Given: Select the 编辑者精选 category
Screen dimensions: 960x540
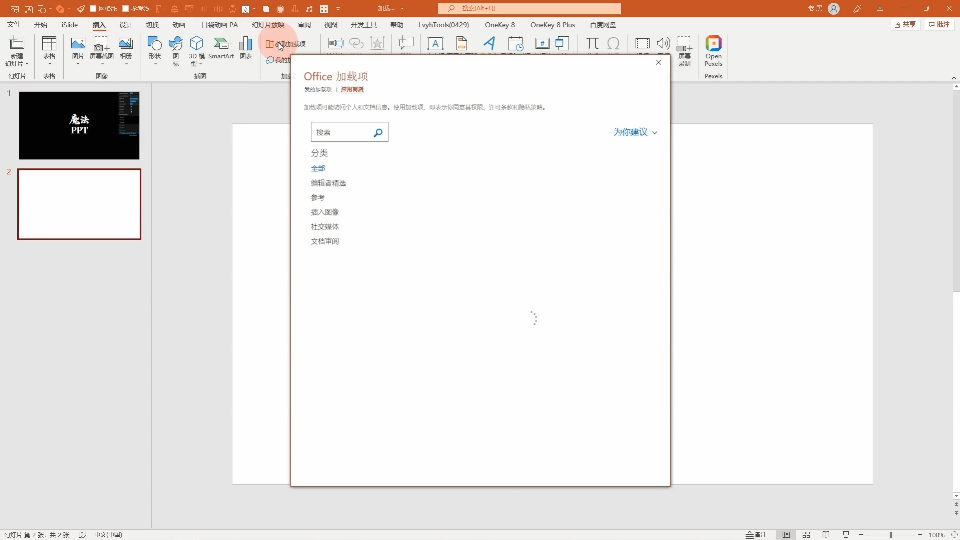Looking at the screenshot, I should [328, 183].
